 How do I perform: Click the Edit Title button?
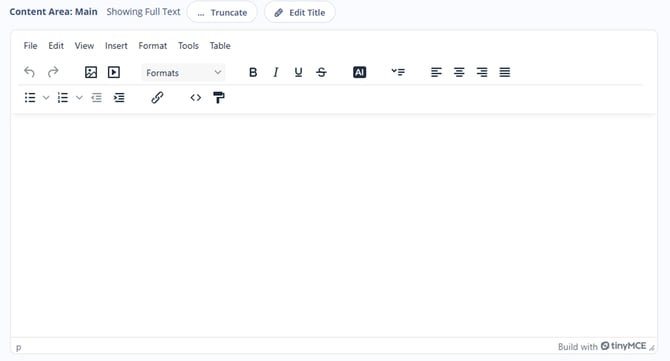(x=300, y=12)
